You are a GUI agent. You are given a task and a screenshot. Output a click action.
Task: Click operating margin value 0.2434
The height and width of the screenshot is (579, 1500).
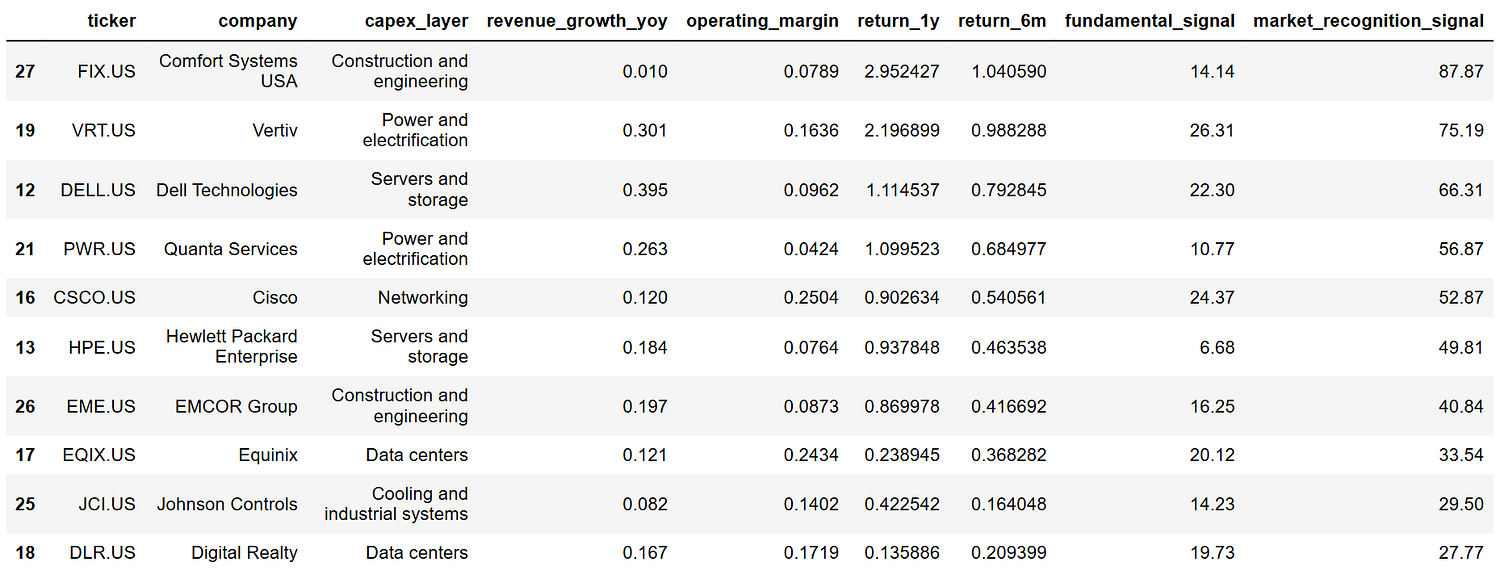click(811, 455)
